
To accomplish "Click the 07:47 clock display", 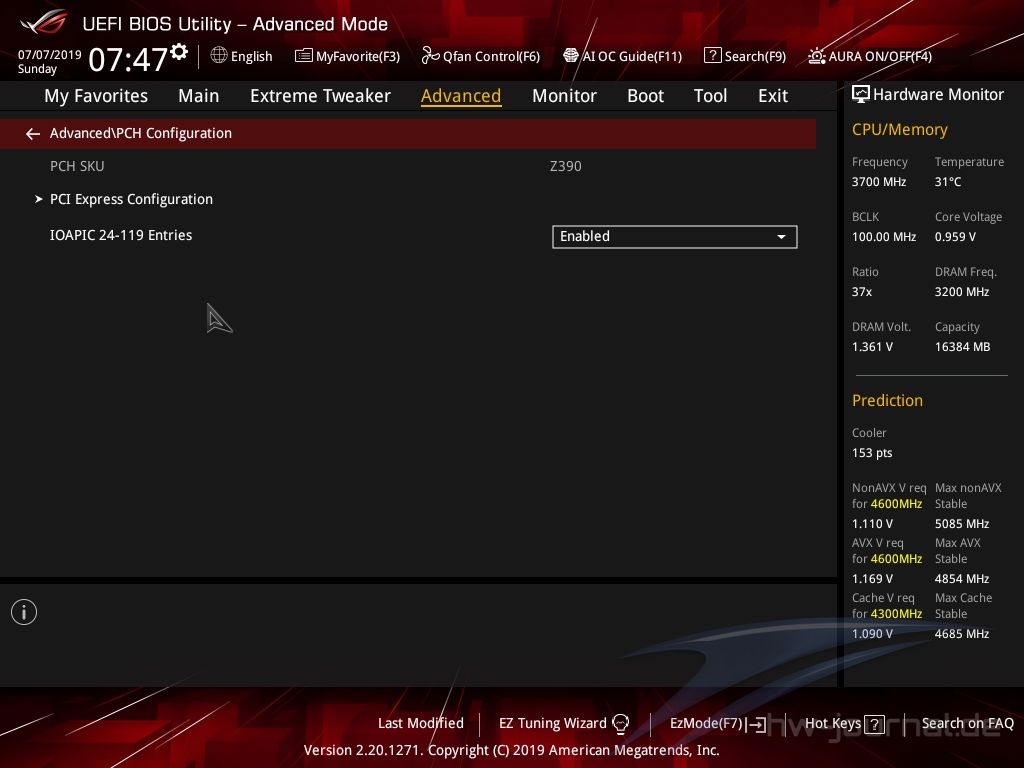I will click(x=128, y=59).
